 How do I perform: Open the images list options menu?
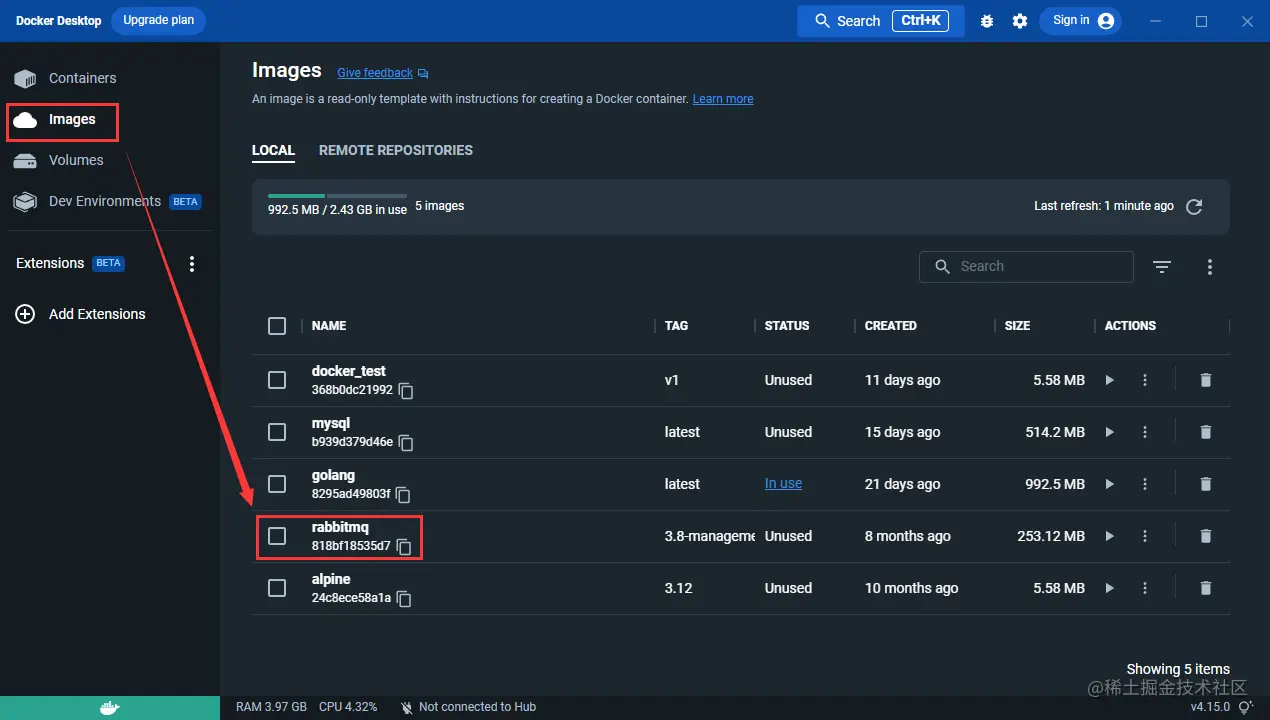click(x=1210, y=267)
